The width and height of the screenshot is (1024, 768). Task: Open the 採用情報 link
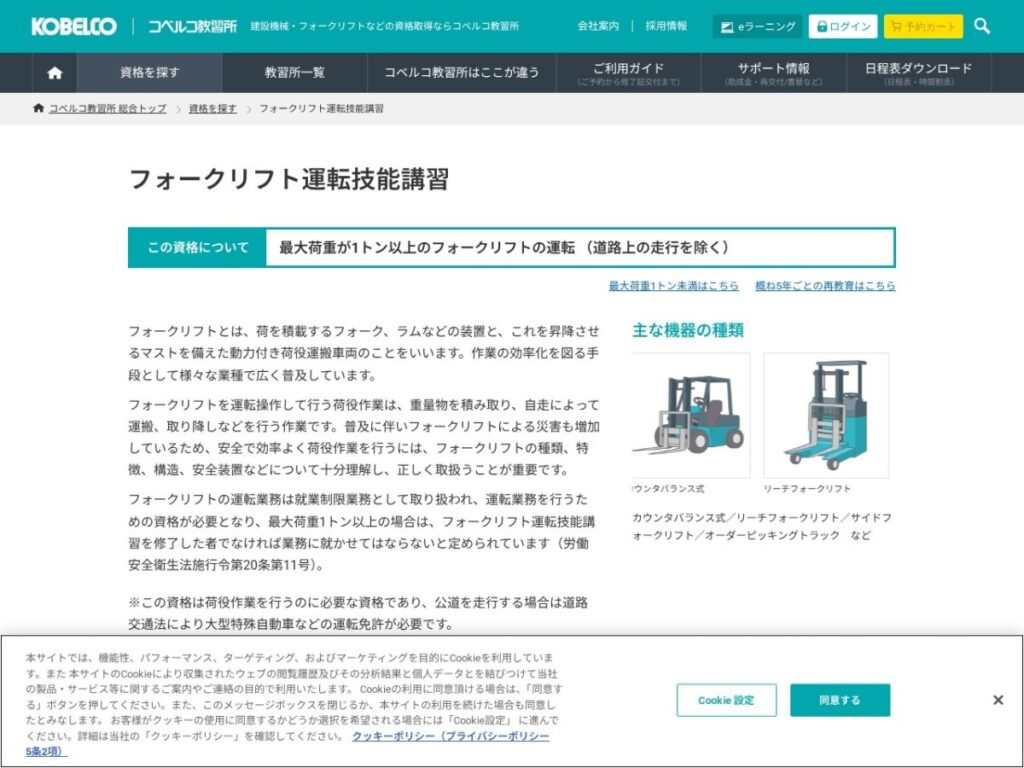(x=666, y=26)
